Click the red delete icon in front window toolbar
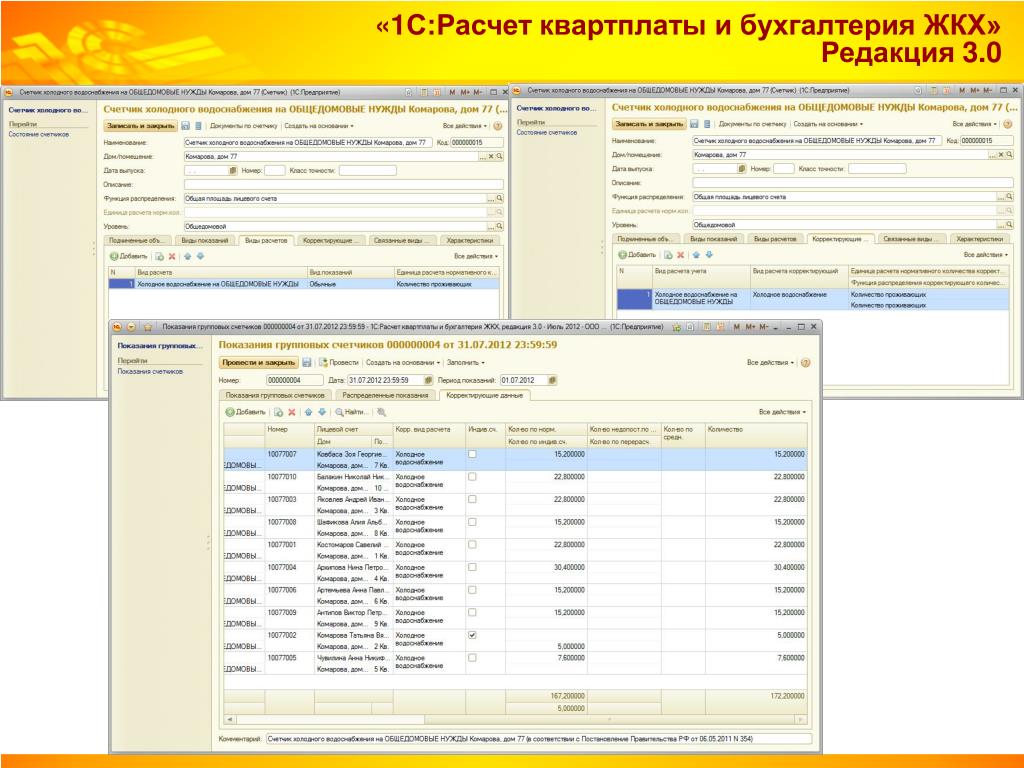The height and width of the screenshot is (768, 1024). click(x=292, y=412)
